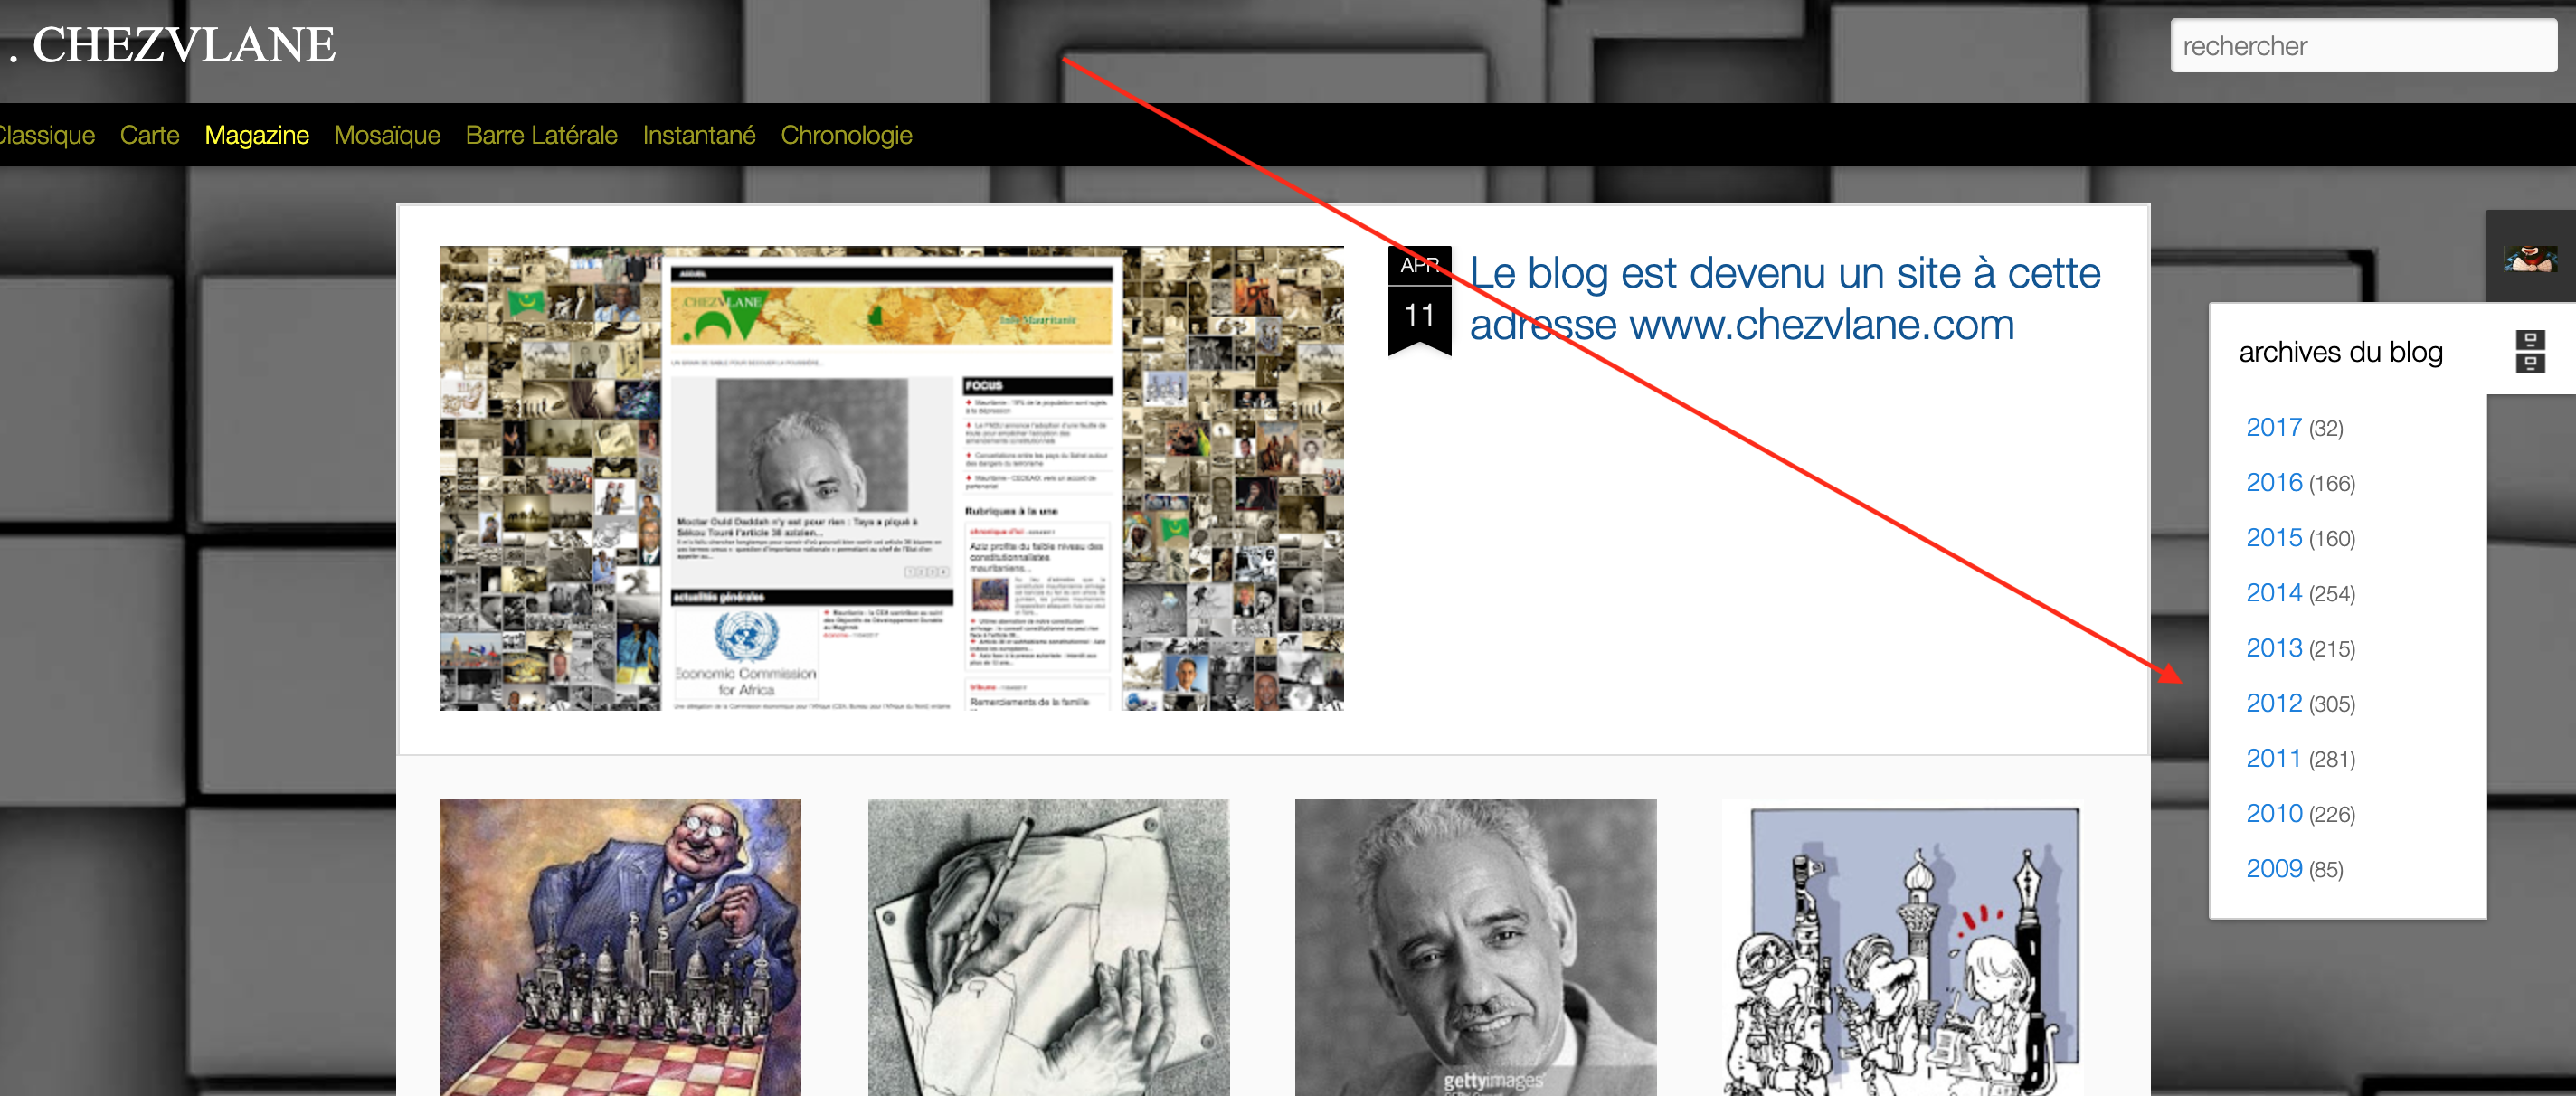Focus the rechercher search field
The image size is (2576, 1096).
(2363, 46)
